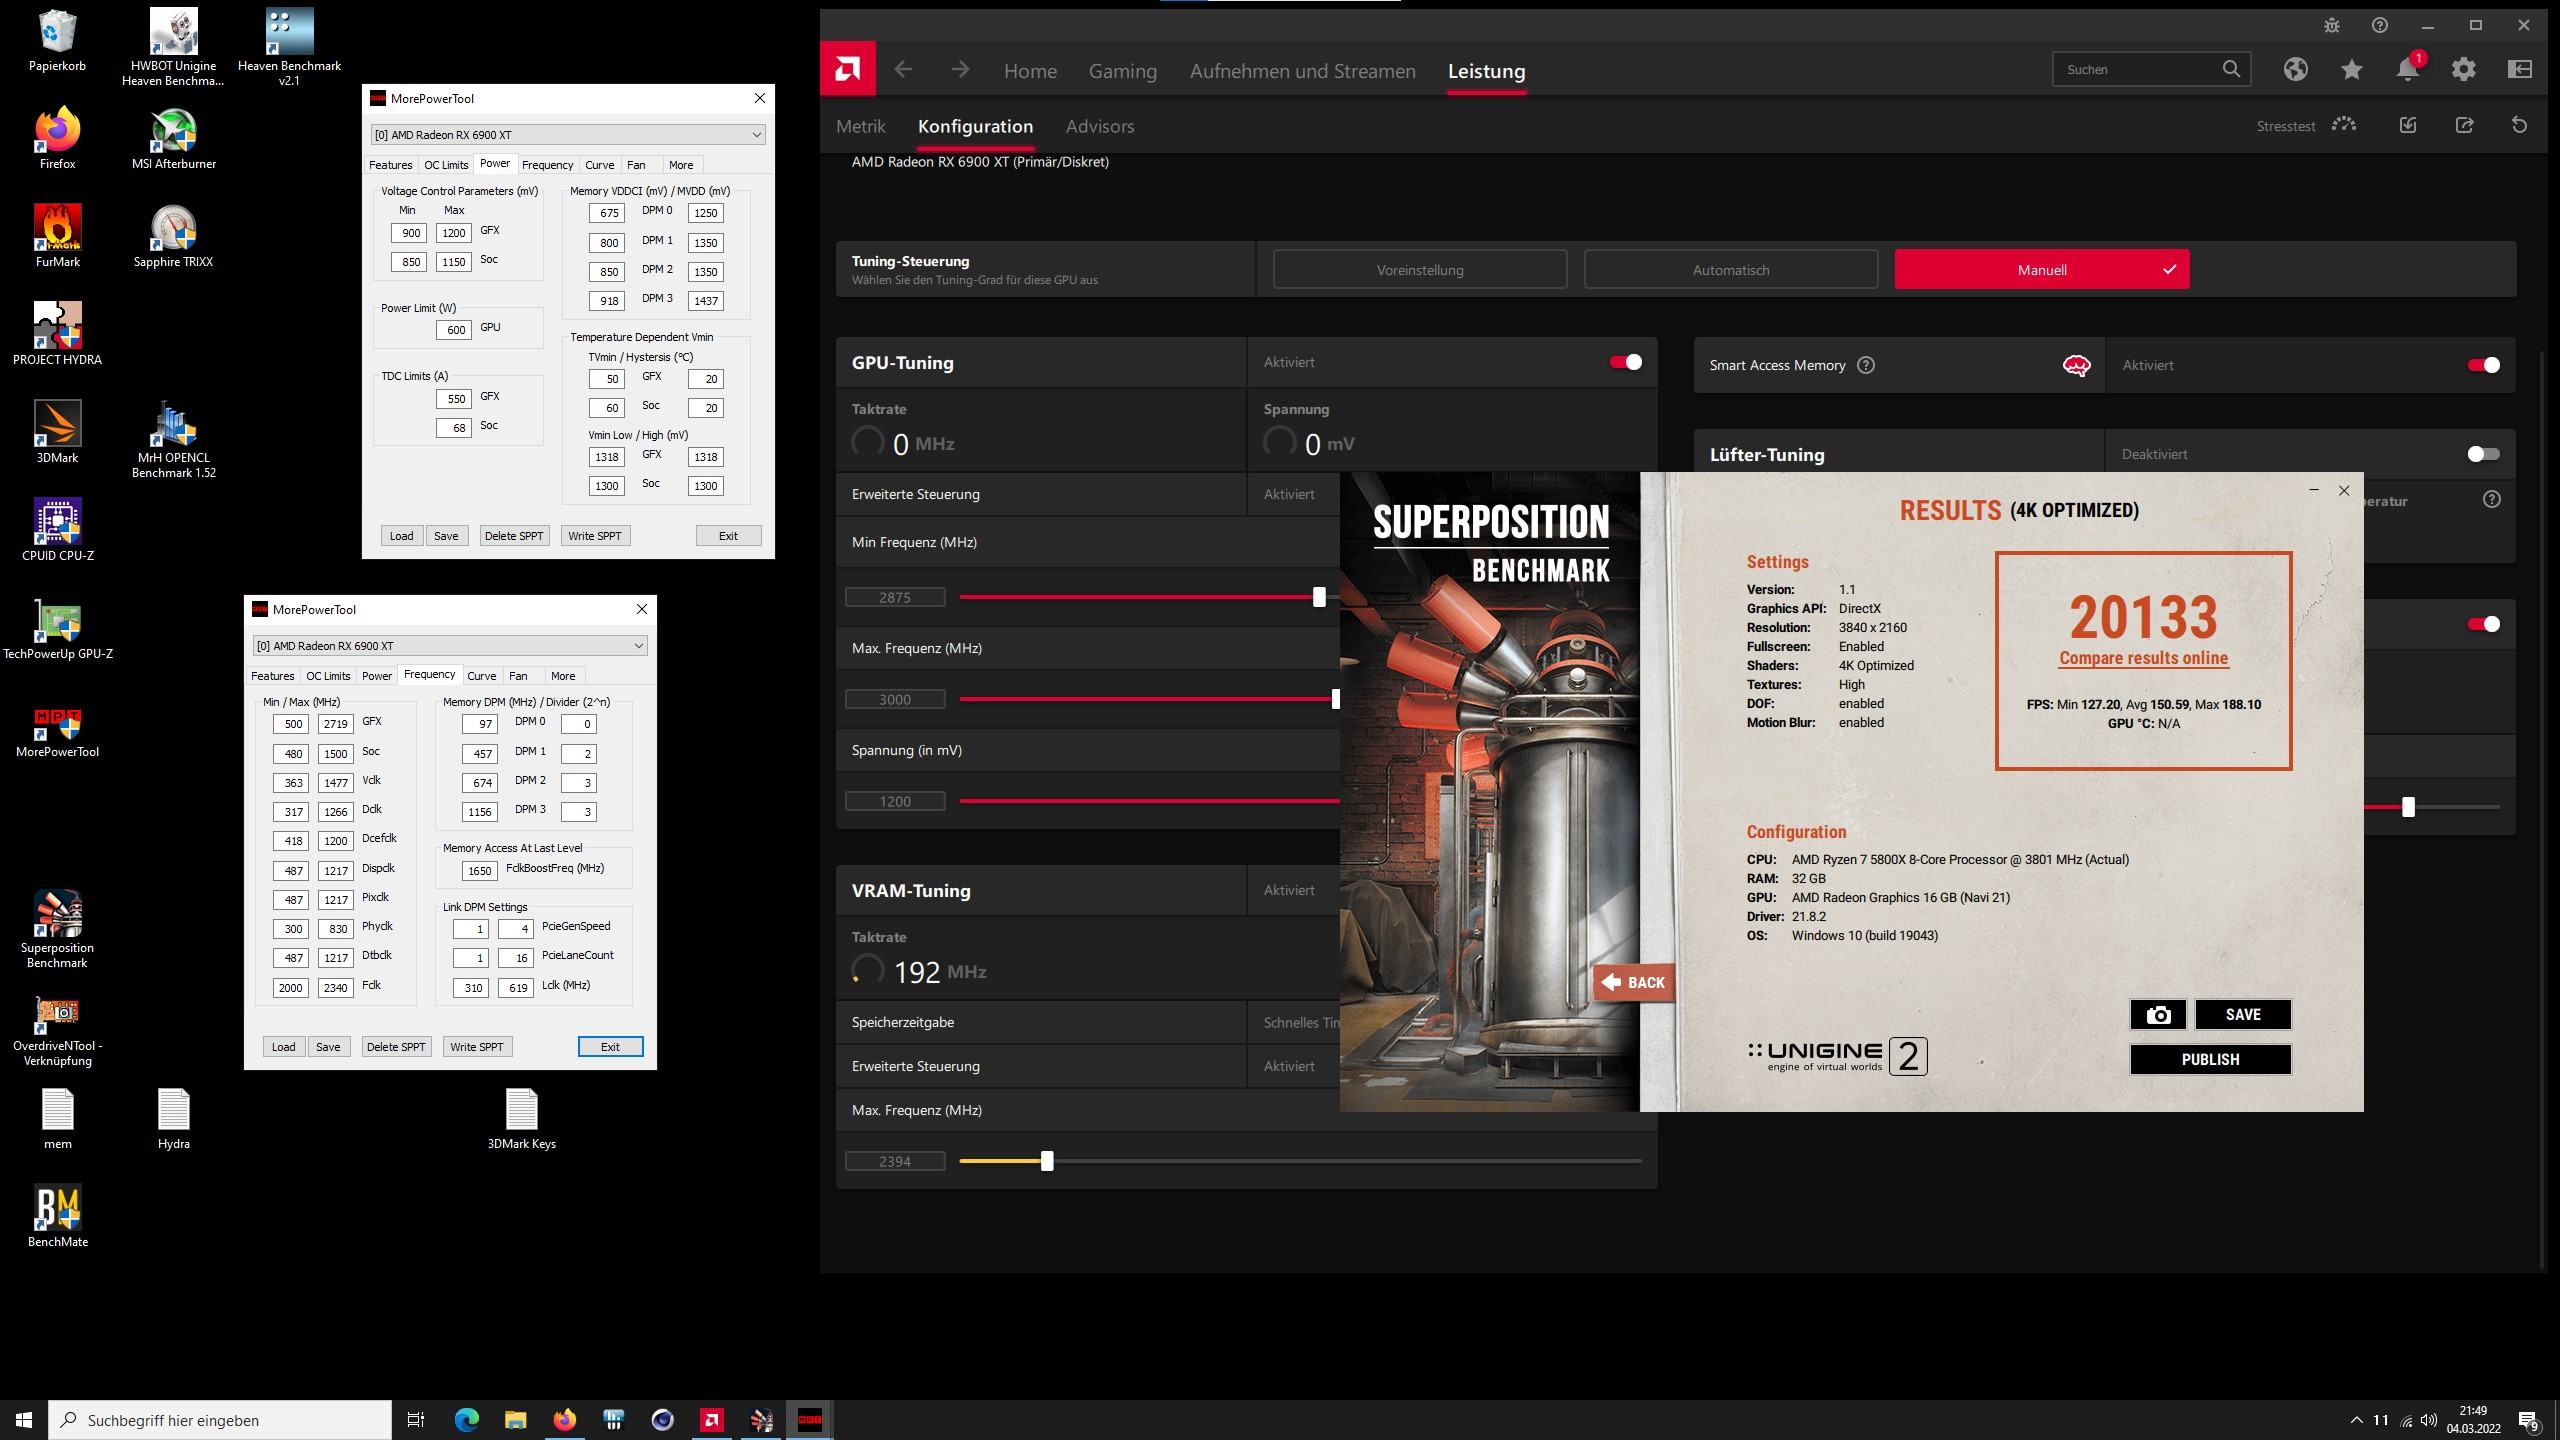Toggle the AMD sidebar panel icon
The height and width of the screenshot is (1440, 2560).
coord(2520,69)
